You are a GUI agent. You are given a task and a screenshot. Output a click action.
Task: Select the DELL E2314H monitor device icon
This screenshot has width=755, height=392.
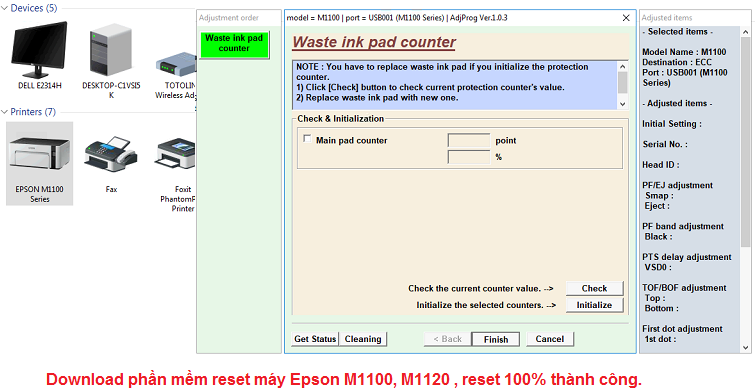39,51
